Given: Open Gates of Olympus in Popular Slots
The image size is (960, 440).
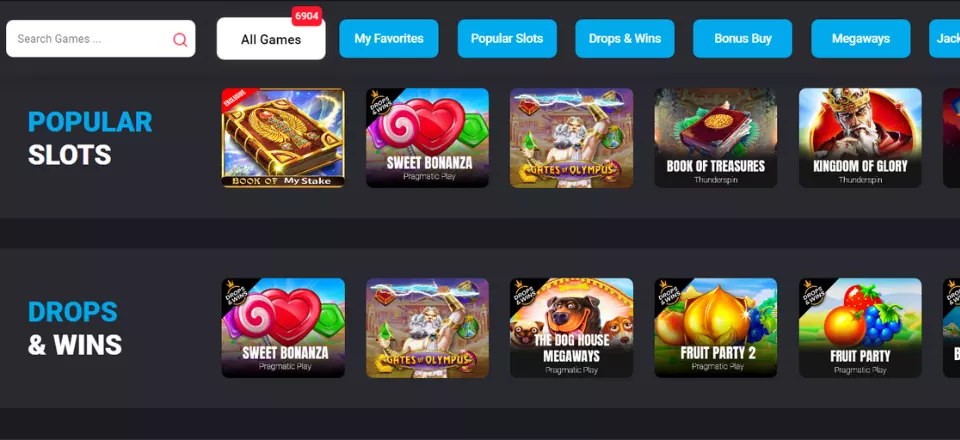Looking at the screenshot, I should 571,138.
